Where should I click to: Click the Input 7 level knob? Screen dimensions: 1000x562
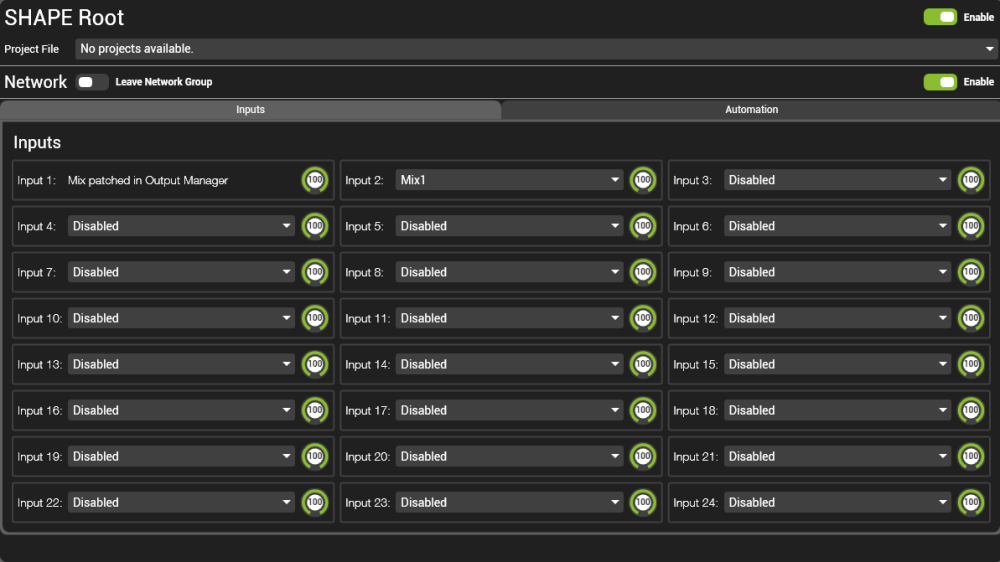(x=315, y=272)
